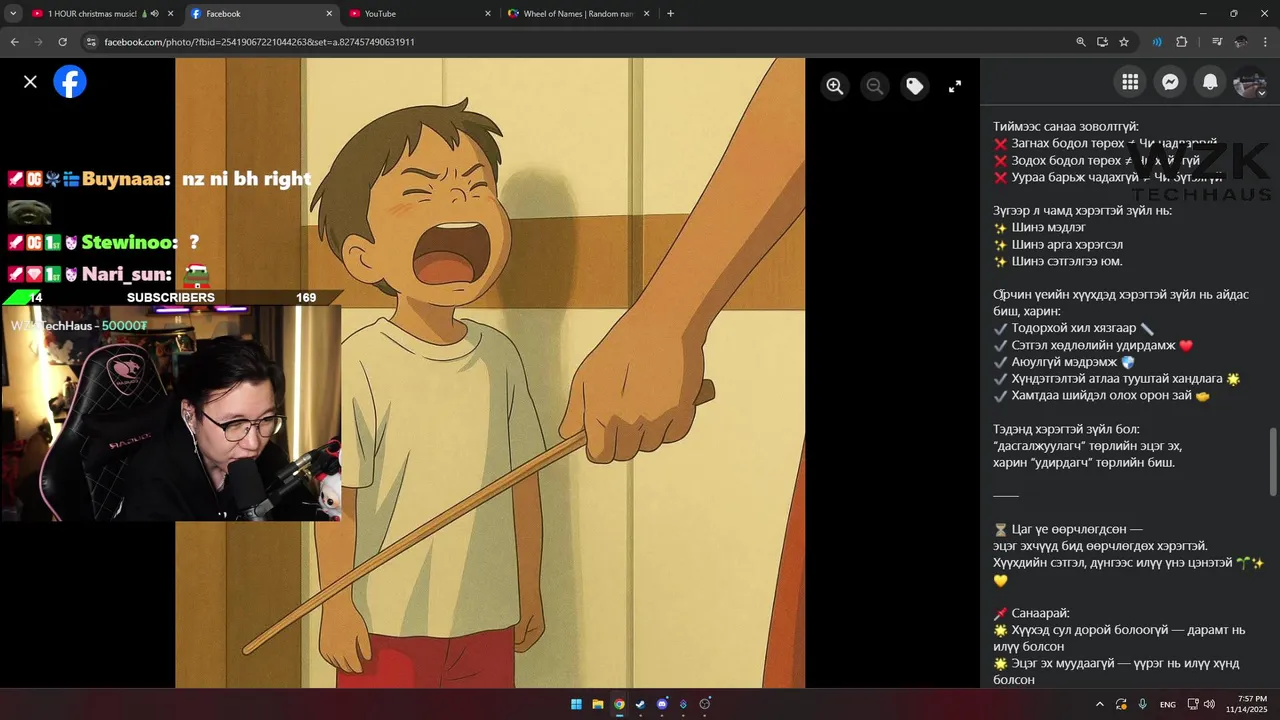Open a new browser tab
This screenshot has height=720, width=1280.
(x=670, y=14)
